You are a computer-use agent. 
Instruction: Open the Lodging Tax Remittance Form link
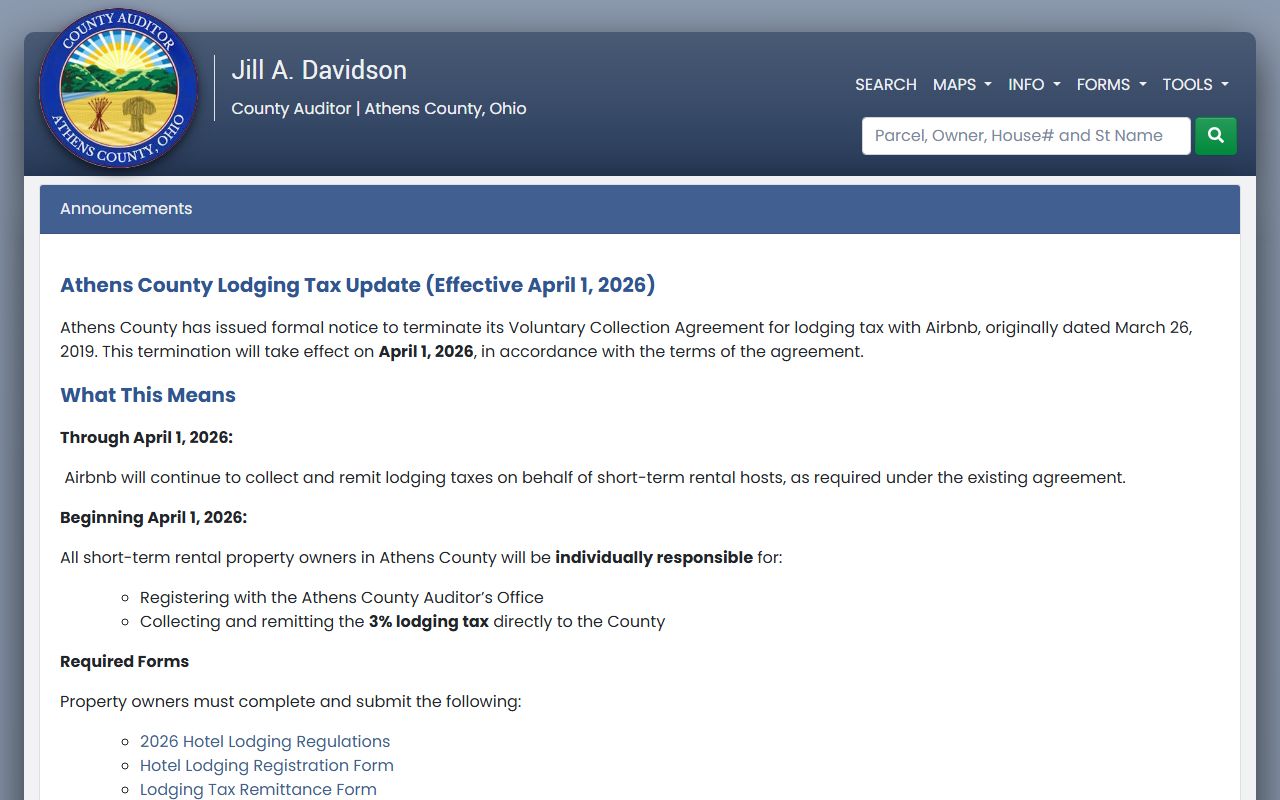click(x=258, y=790)
